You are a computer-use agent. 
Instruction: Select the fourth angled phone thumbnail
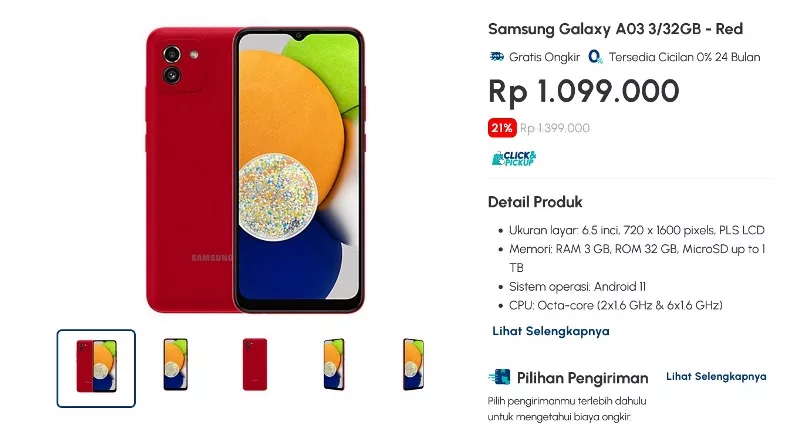coord(334,365)
